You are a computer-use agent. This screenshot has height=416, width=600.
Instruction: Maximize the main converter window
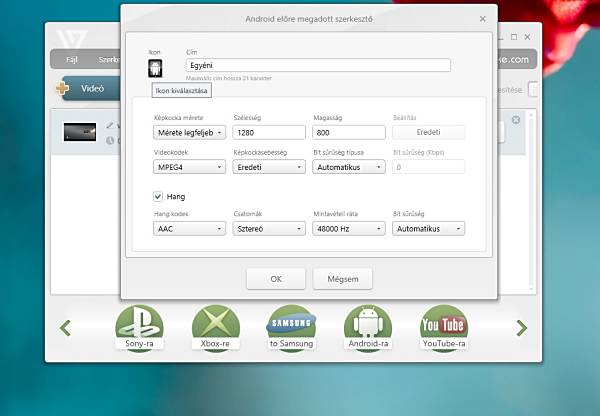pyautogui.click(x=514, y=37)
